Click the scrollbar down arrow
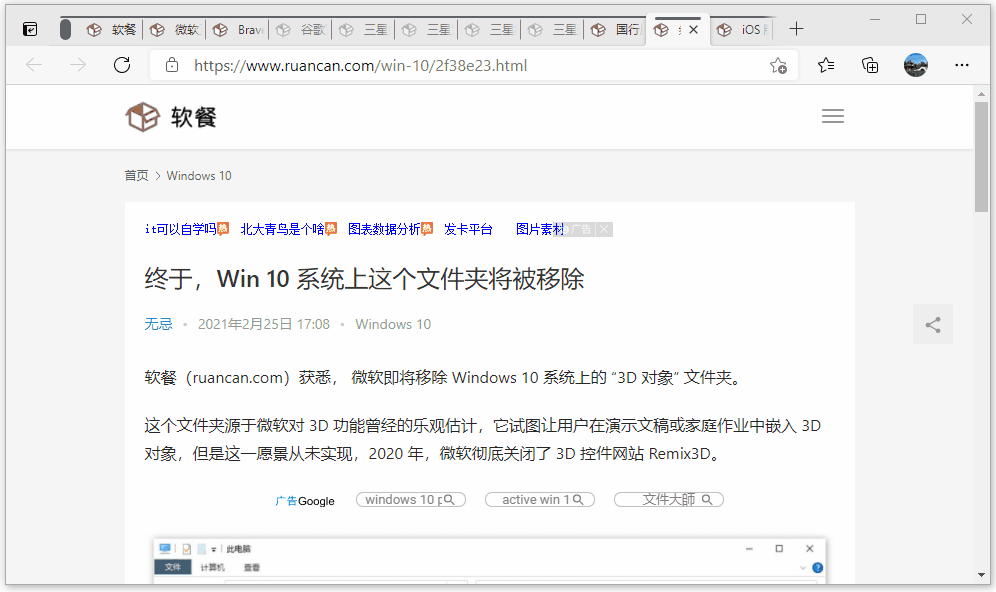 [981, 575]
